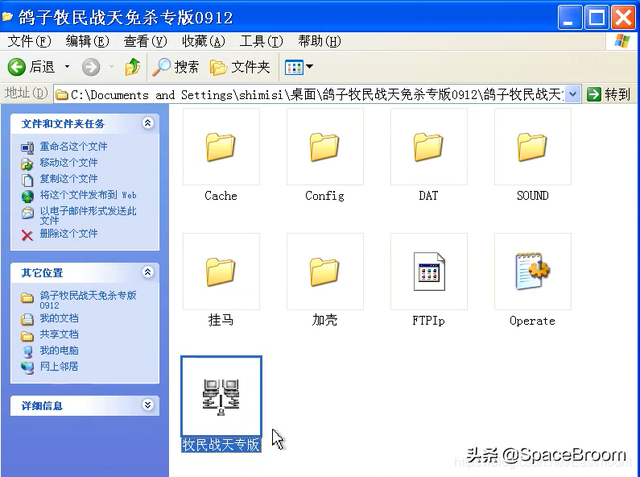Click the FTPIp file name label
Viewport: 640px width, 477px height.
click(x=429, y=321)
